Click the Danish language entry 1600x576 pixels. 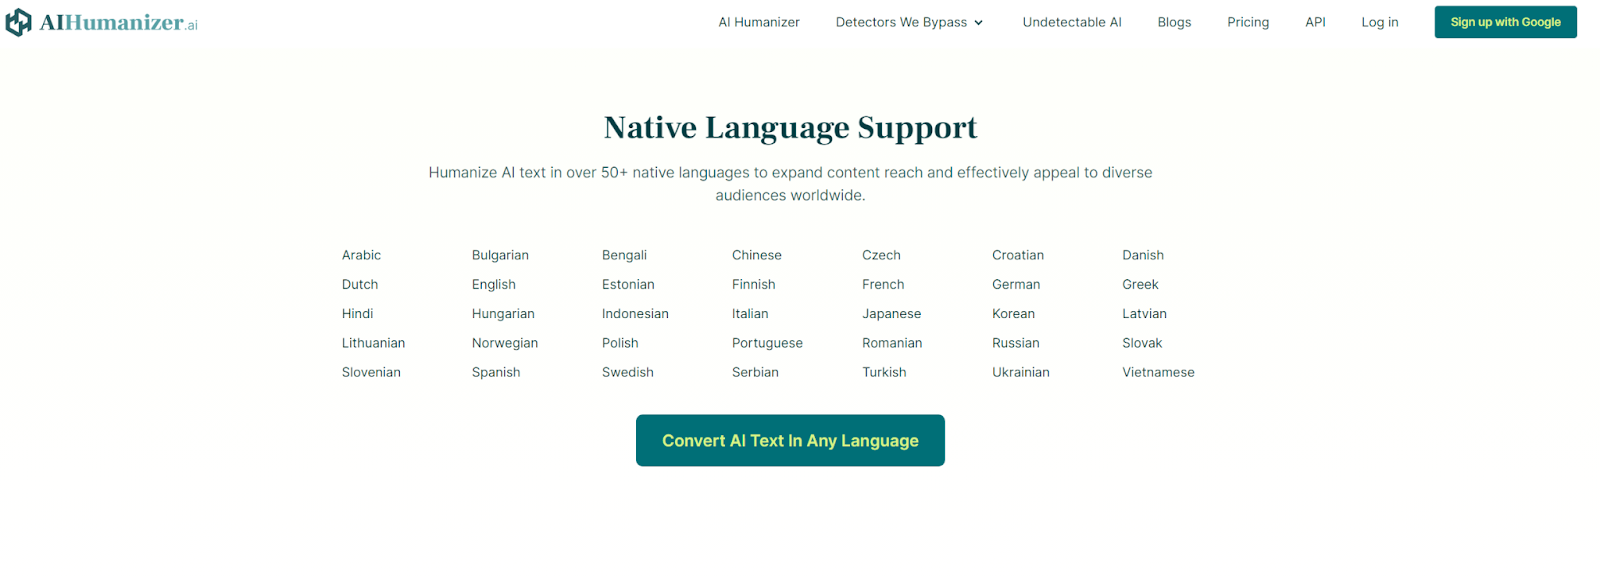point(1143,255)
